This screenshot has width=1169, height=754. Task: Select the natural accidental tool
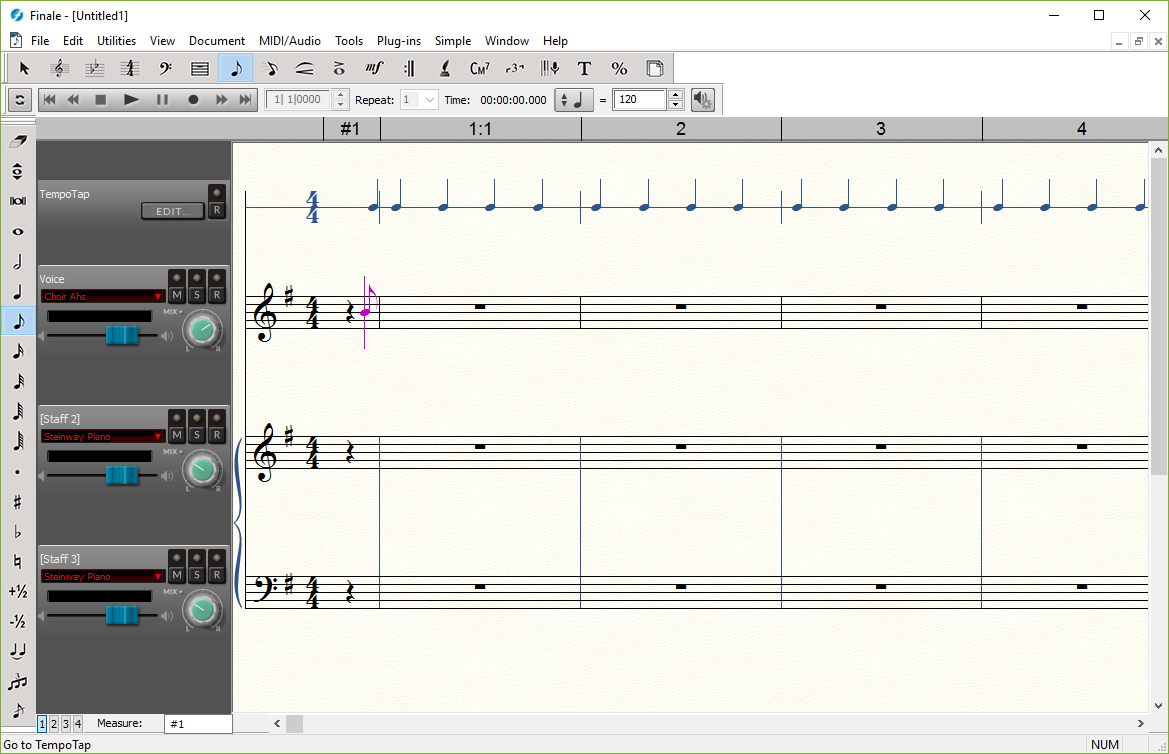point(18,562)
